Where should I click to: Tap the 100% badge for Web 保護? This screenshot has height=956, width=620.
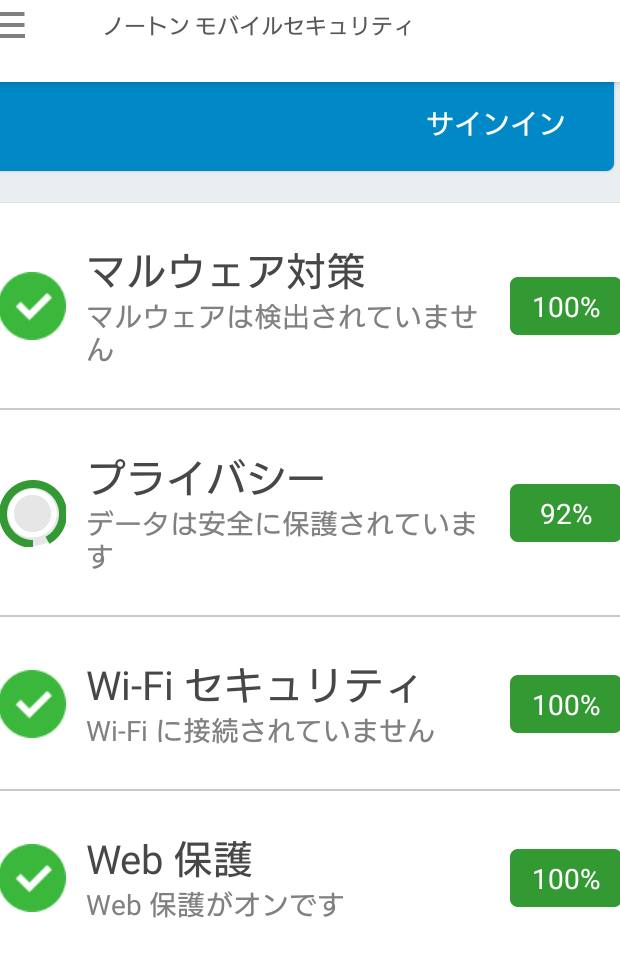pos(565,879)
